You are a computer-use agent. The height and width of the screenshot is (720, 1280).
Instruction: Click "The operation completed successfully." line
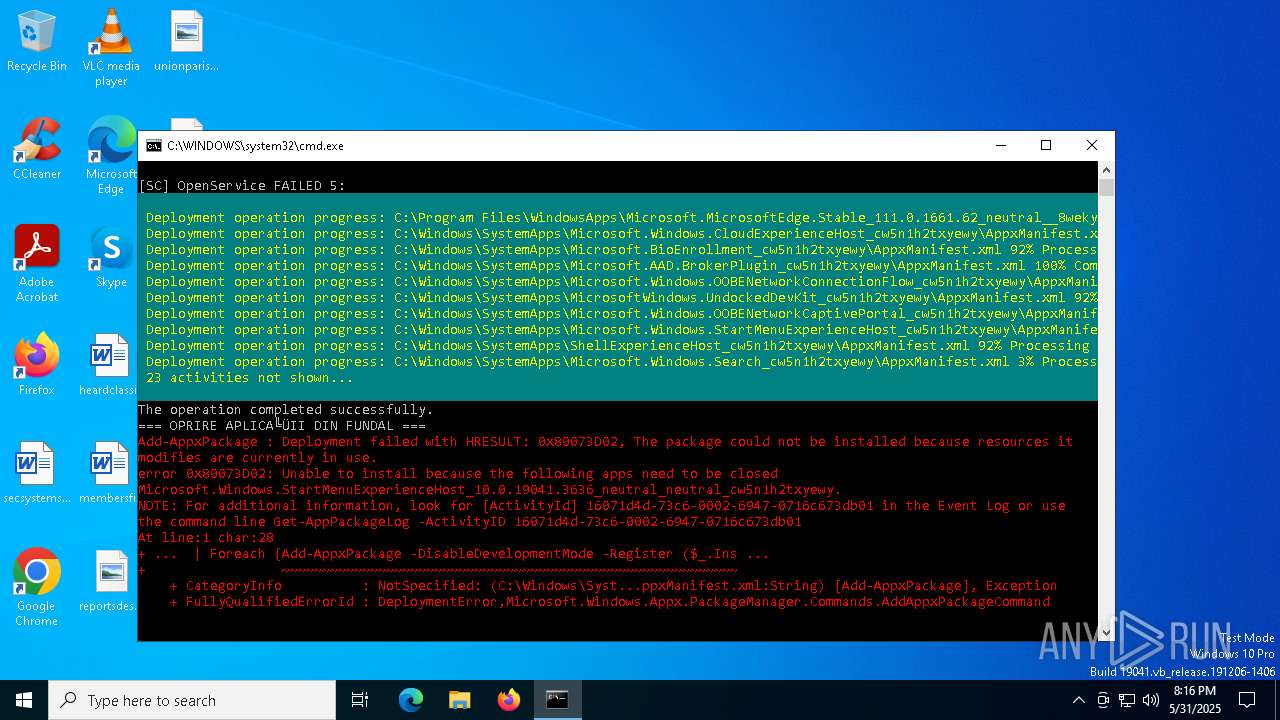pos(286,410)
